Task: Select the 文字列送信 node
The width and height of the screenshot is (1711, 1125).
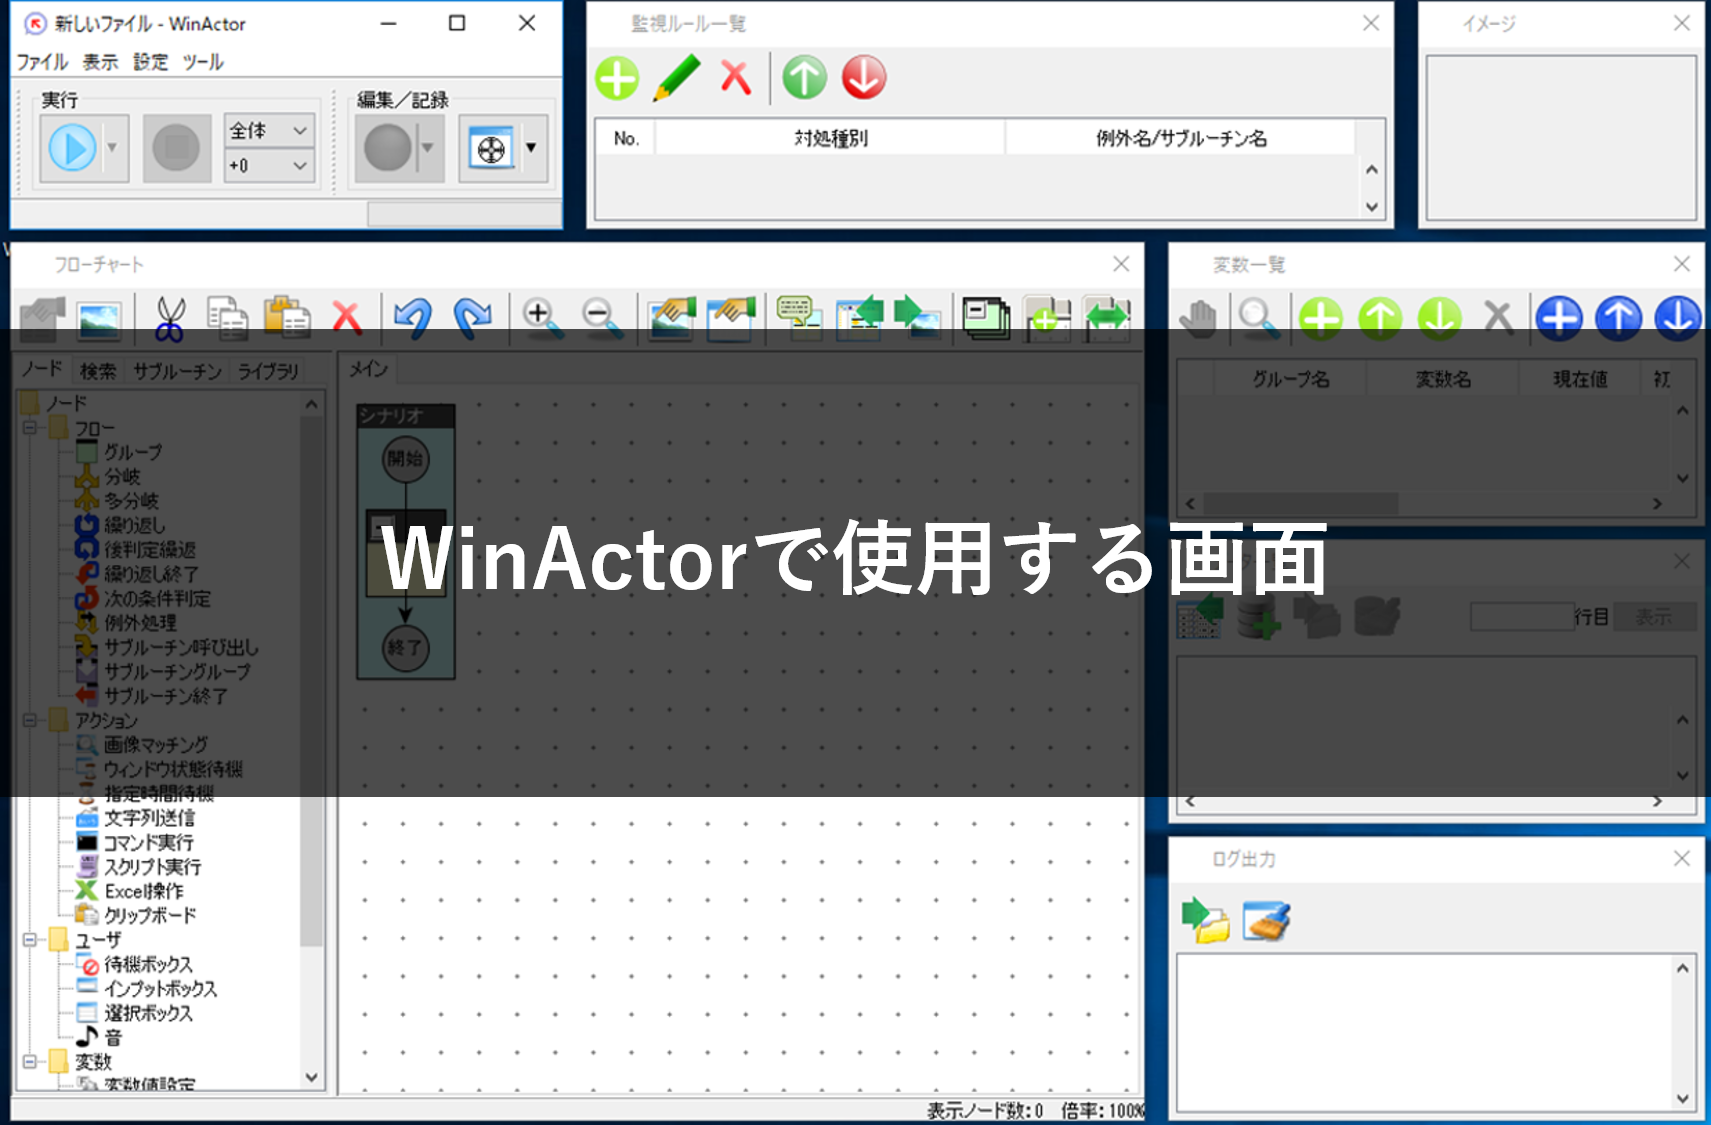Action: [x=150, y=818]
